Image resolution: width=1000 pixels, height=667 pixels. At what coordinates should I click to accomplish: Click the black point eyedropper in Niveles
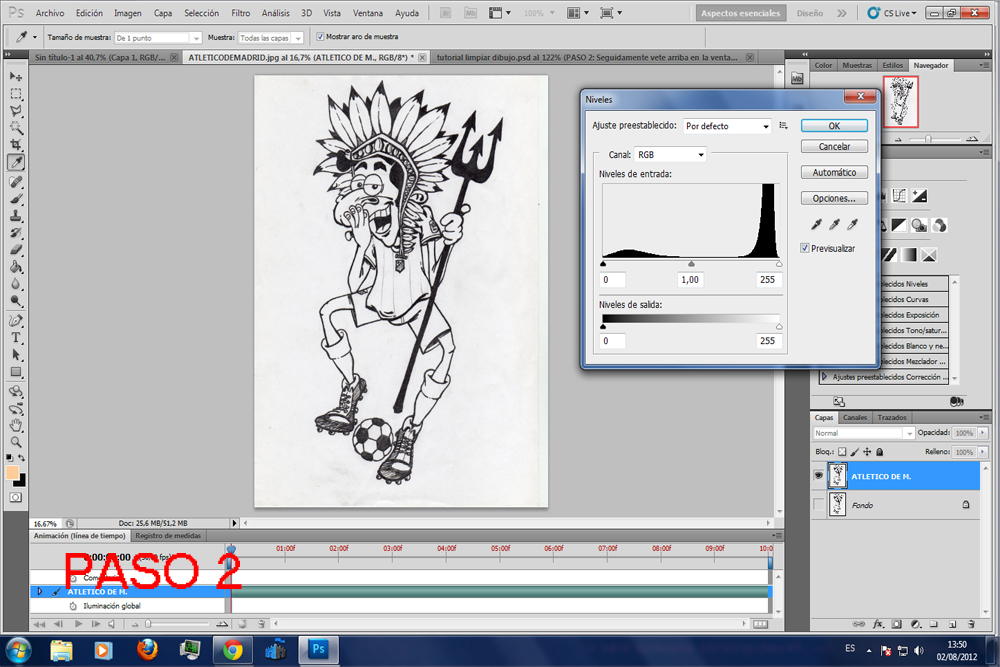(x=816, y=224)
